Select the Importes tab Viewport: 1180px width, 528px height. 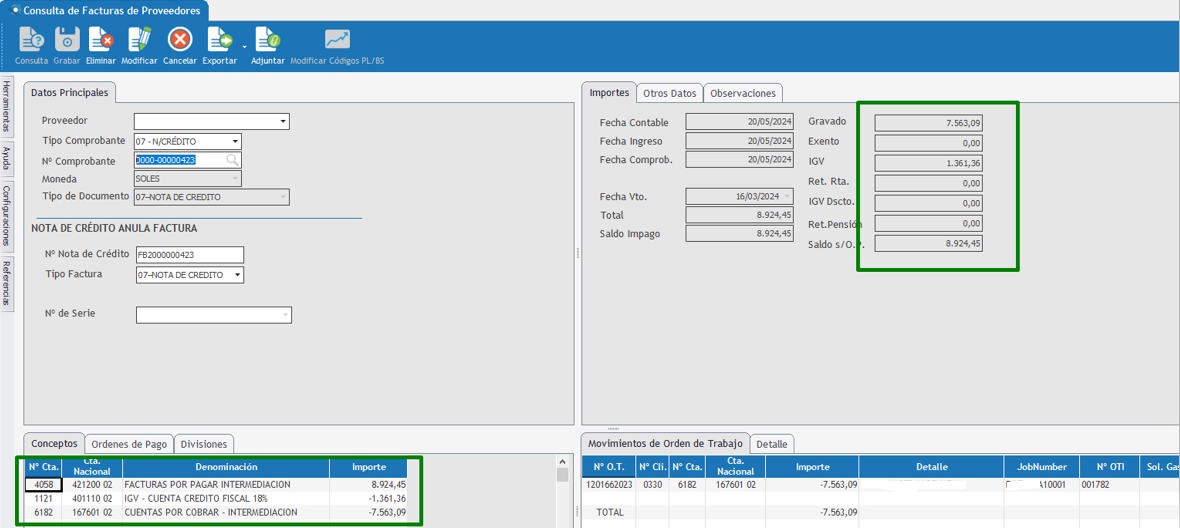(x=609, y=92)
